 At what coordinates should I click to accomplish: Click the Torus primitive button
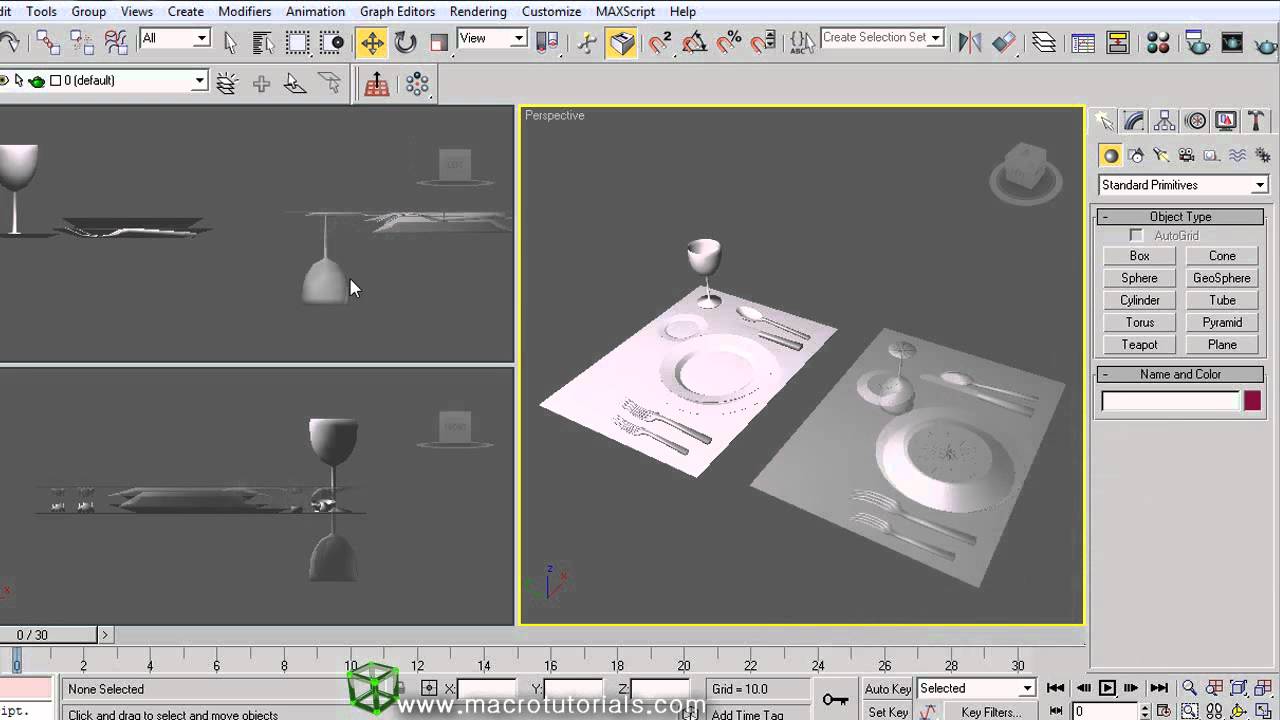(1140, 322)
